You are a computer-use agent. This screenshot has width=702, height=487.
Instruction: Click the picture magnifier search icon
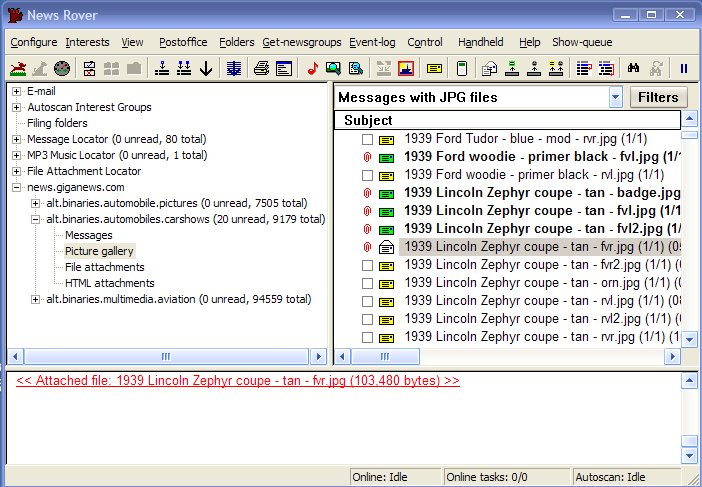pyautogui.click(x=334, y=68)
